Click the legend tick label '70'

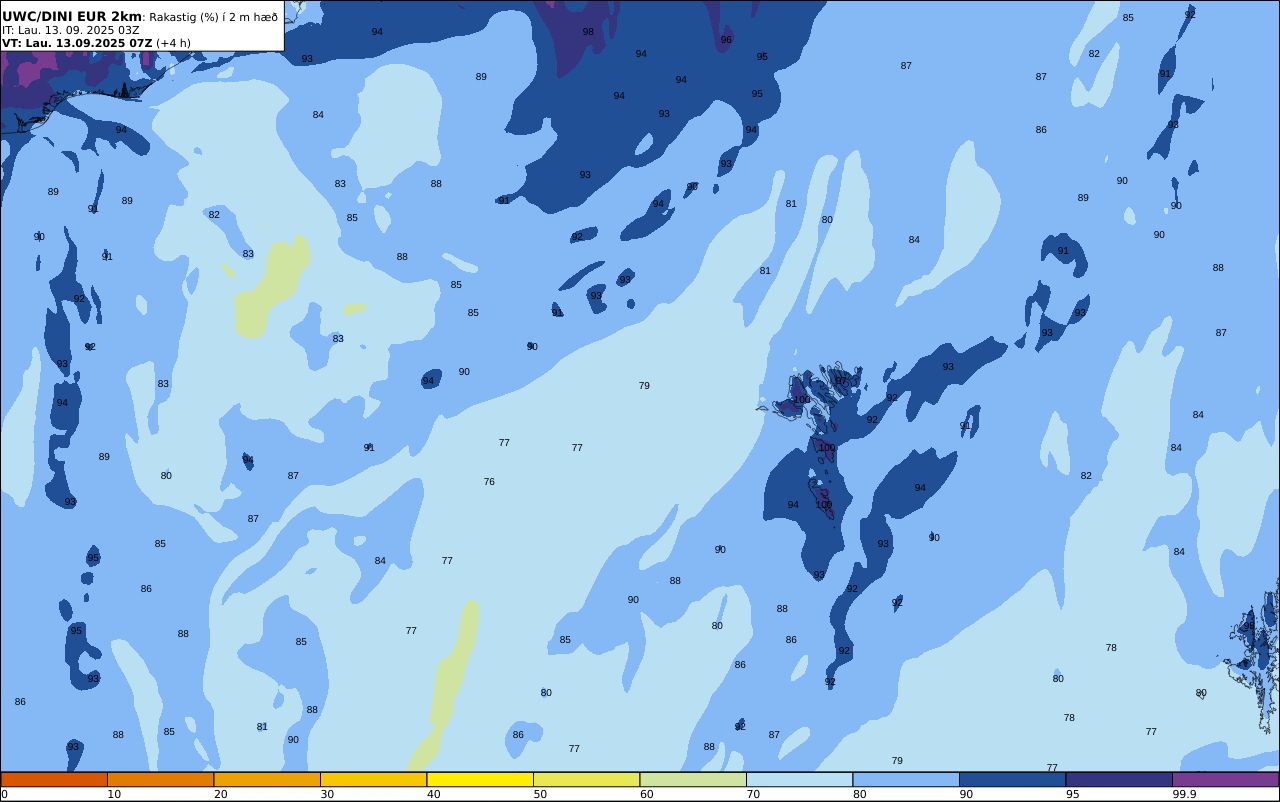[x=753, y=794]
